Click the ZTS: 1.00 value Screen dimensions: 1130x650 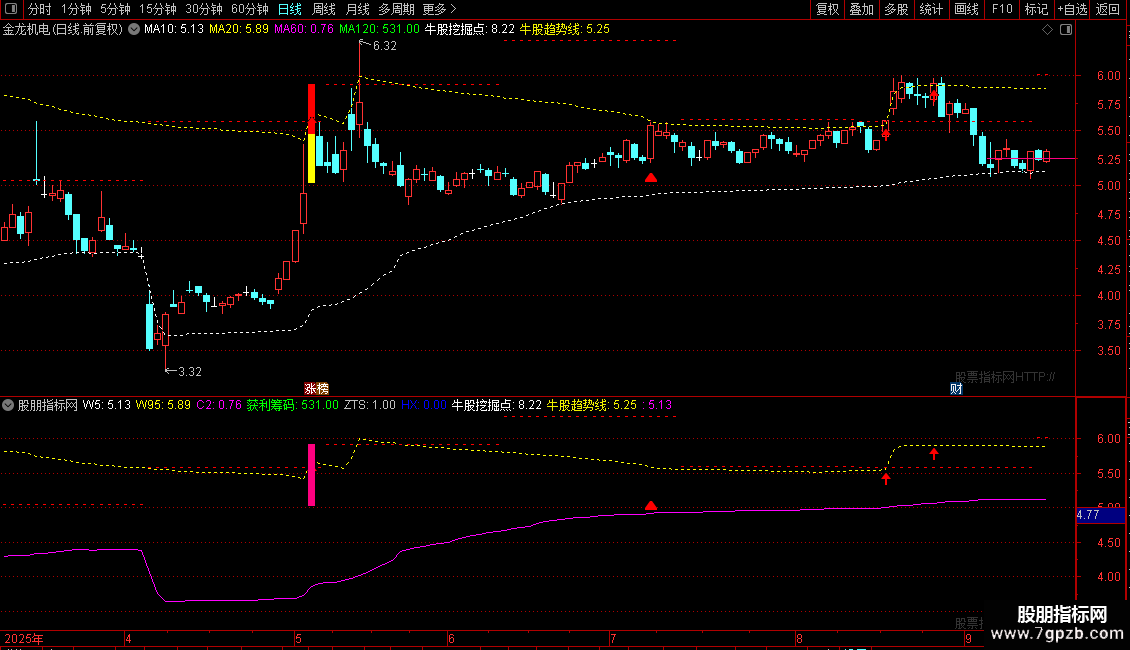[370, 405]
